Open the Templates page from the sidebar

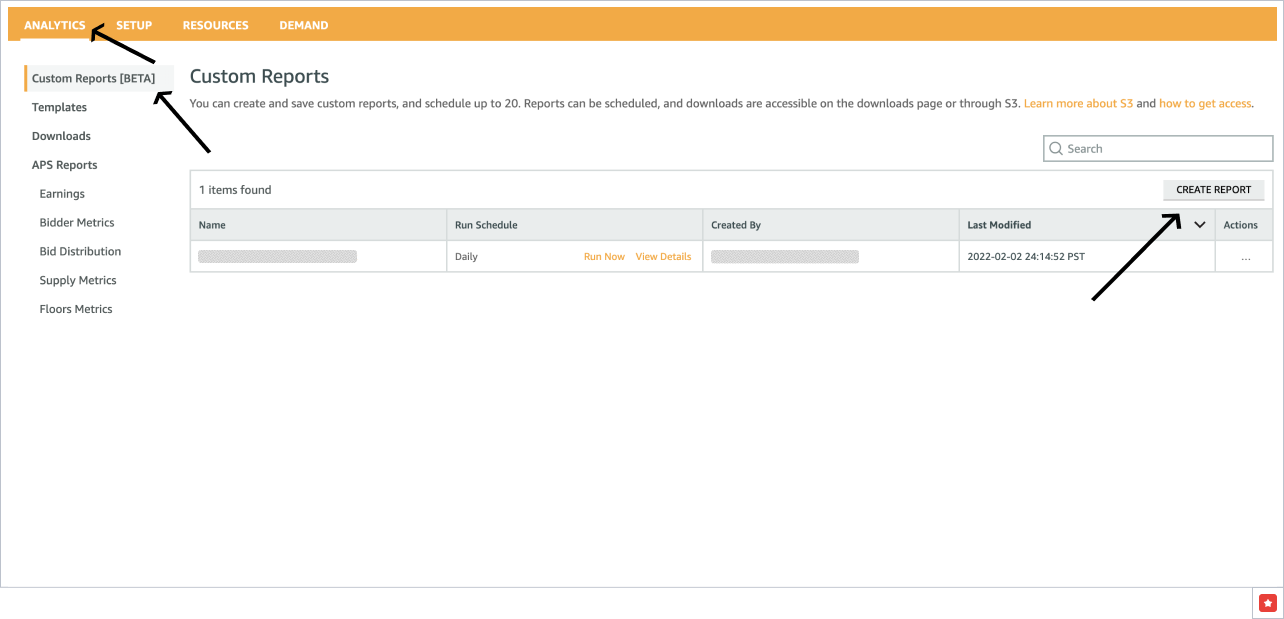click(59, 107)
